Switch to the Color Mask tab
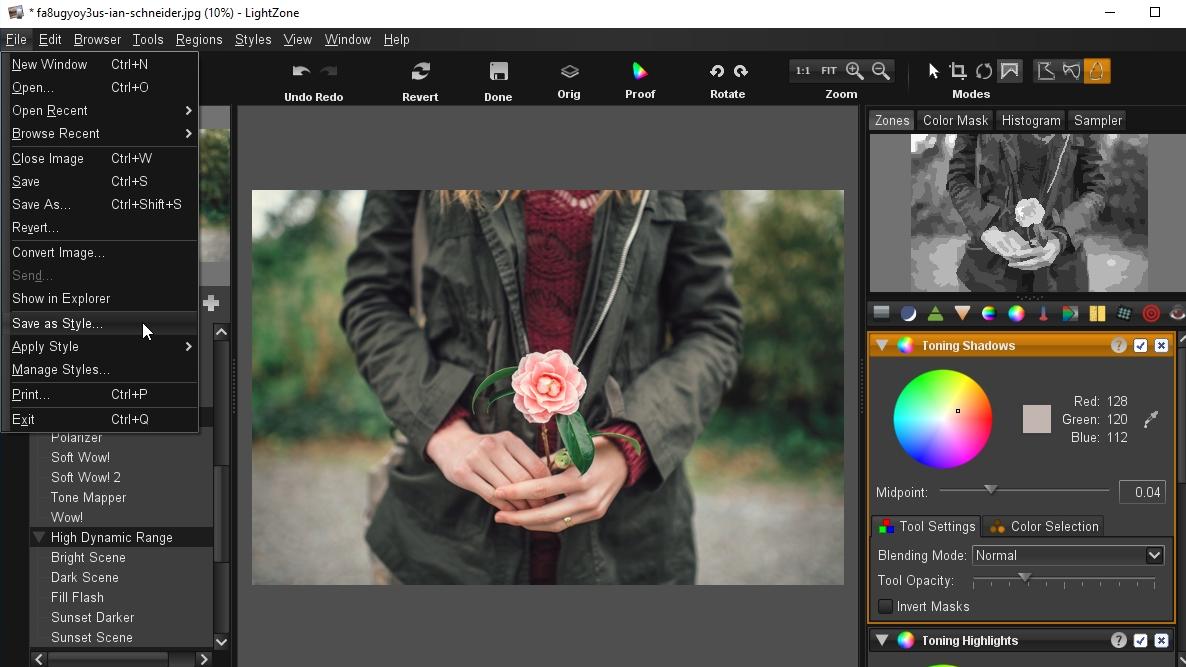 click(x=955, y=120)
